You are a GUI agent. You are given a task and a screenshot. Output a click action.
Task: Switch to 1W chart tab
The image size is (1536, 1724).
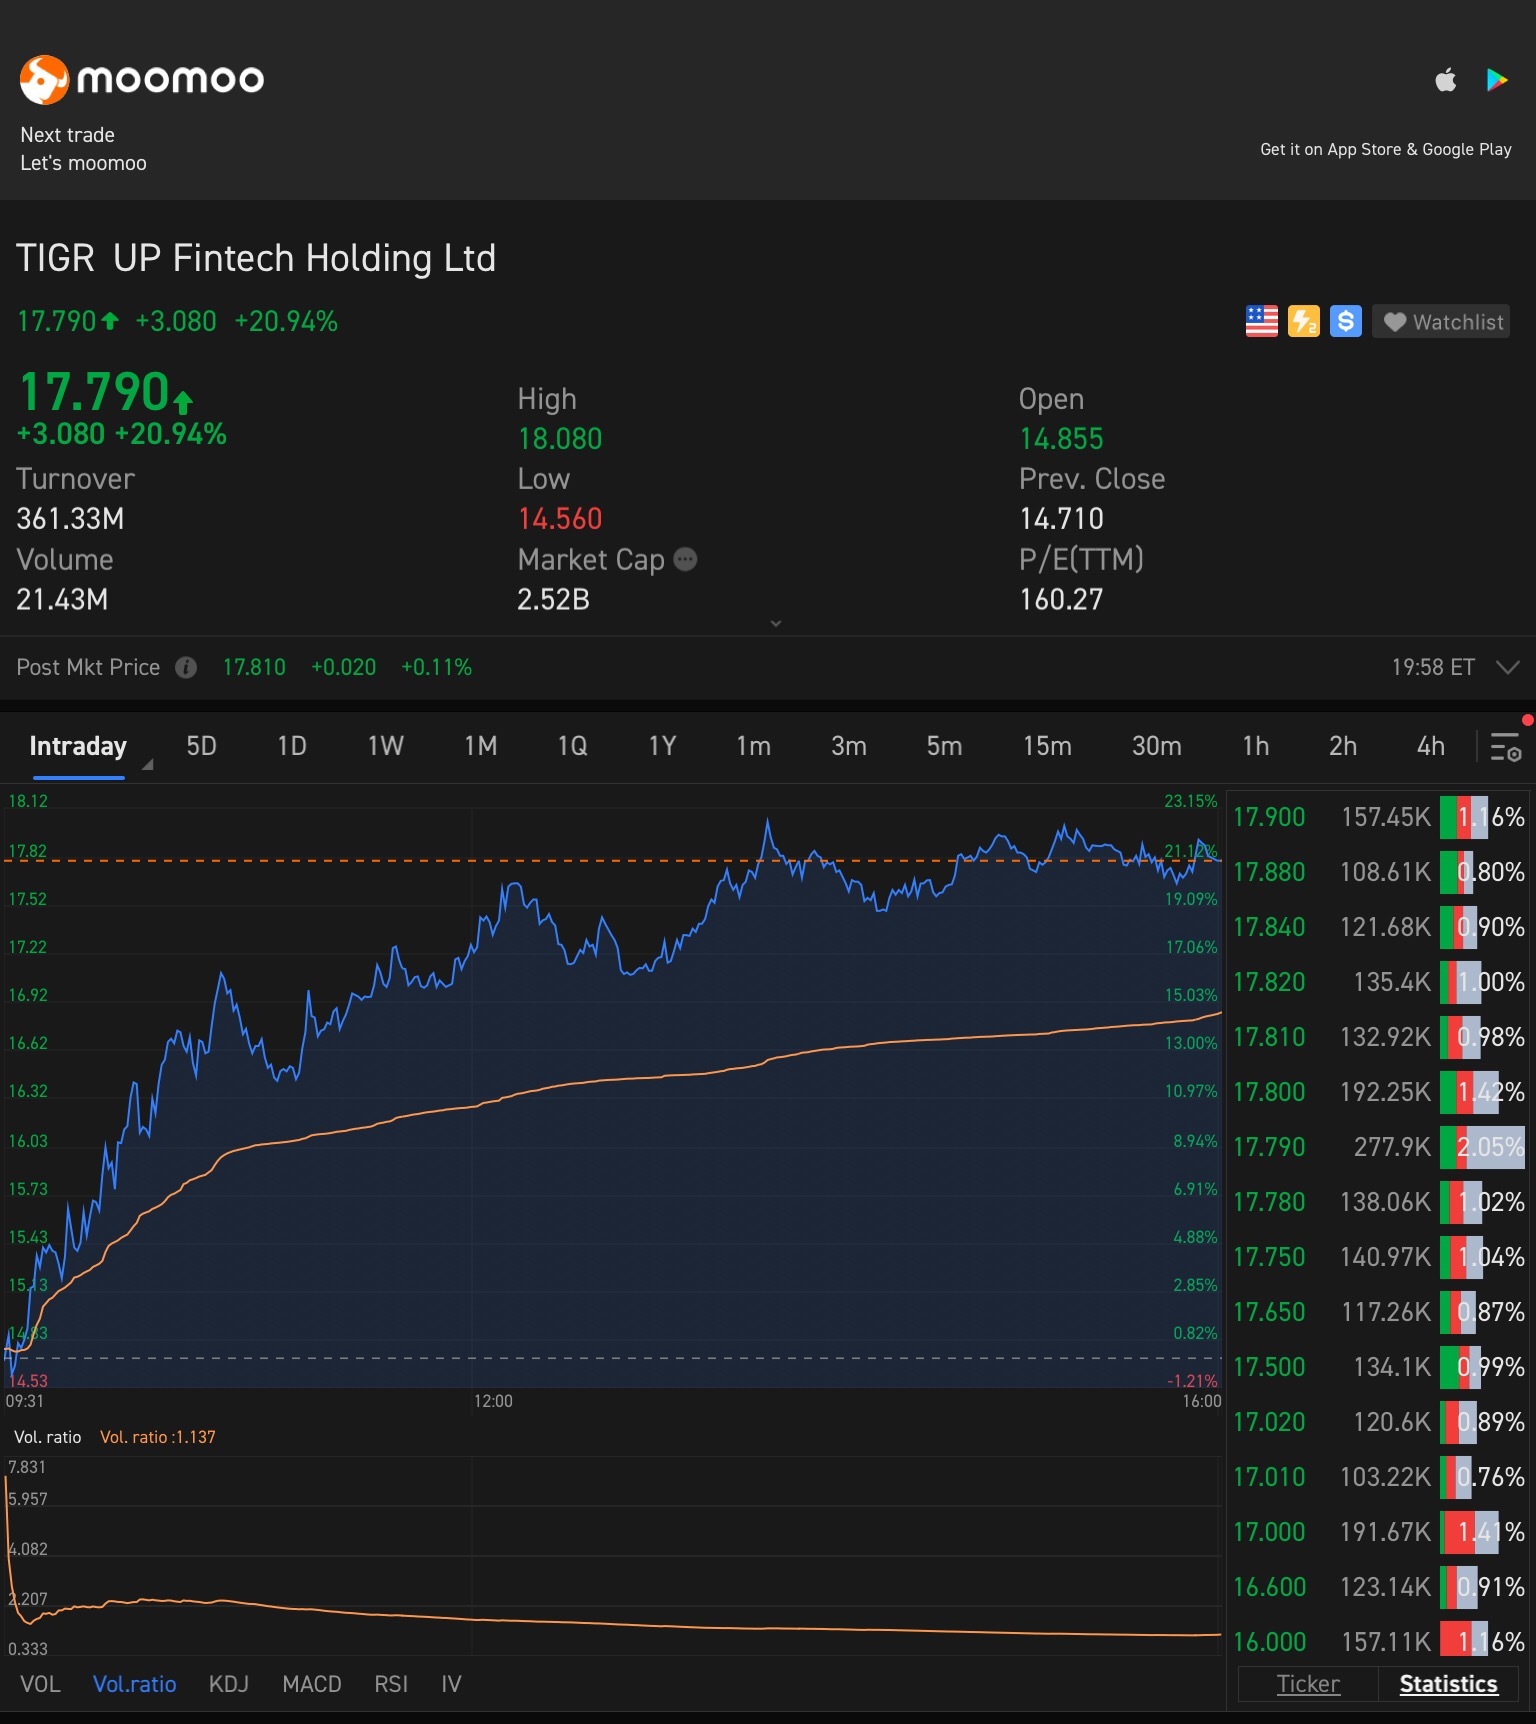click(386, 746)
